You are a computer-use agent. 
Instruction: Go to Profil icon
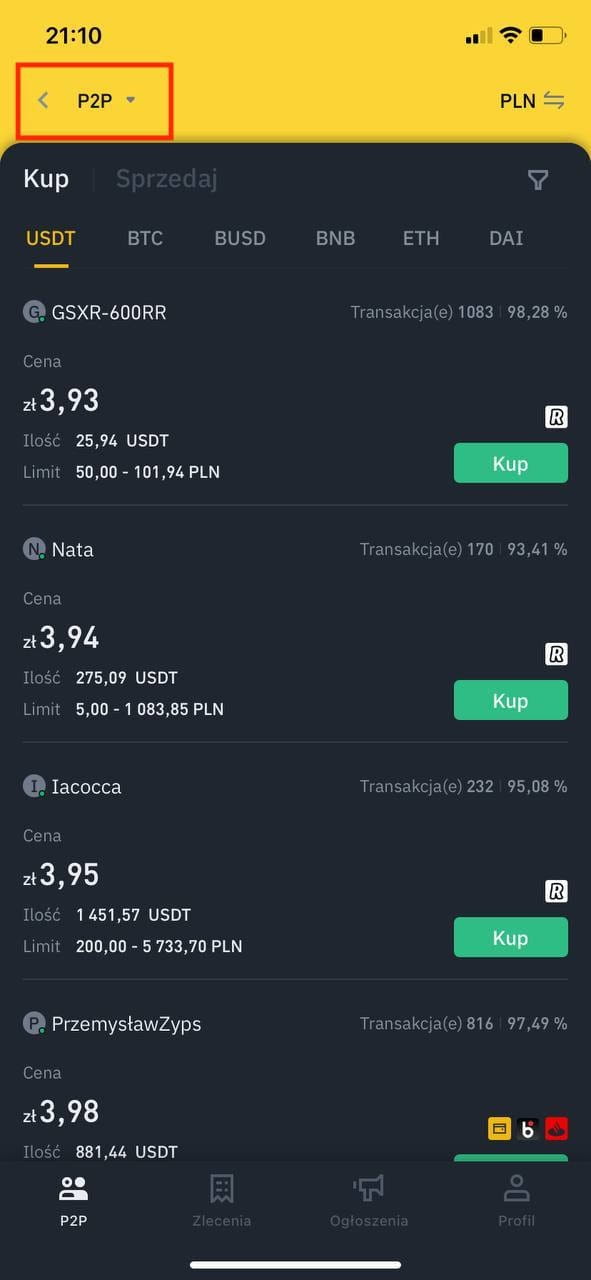point(516,1189)
